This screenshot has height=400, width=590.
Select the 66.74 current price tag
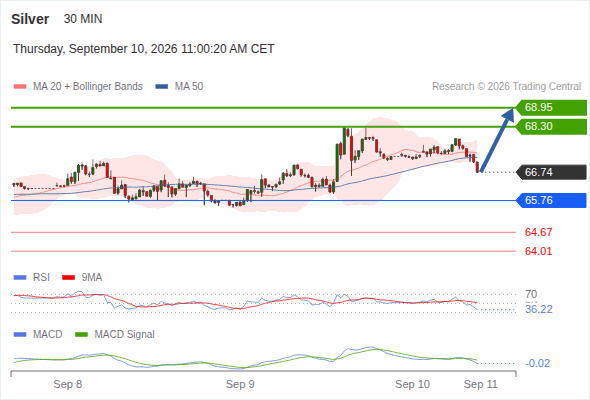[551, 172]
